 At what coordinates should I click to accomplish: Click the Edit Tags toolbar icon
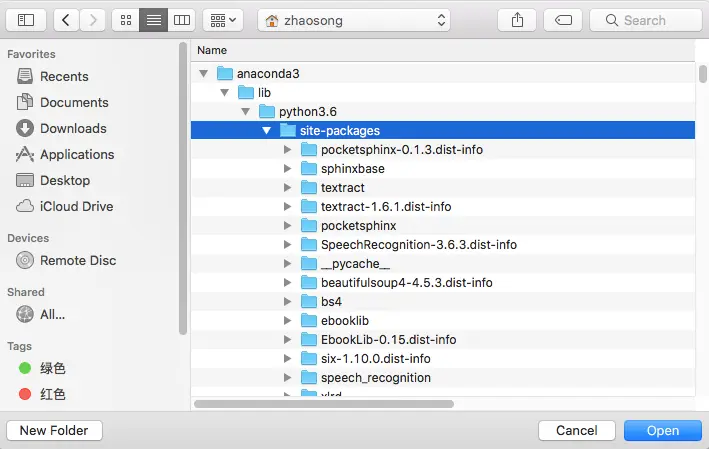click(x=563, y=20)
